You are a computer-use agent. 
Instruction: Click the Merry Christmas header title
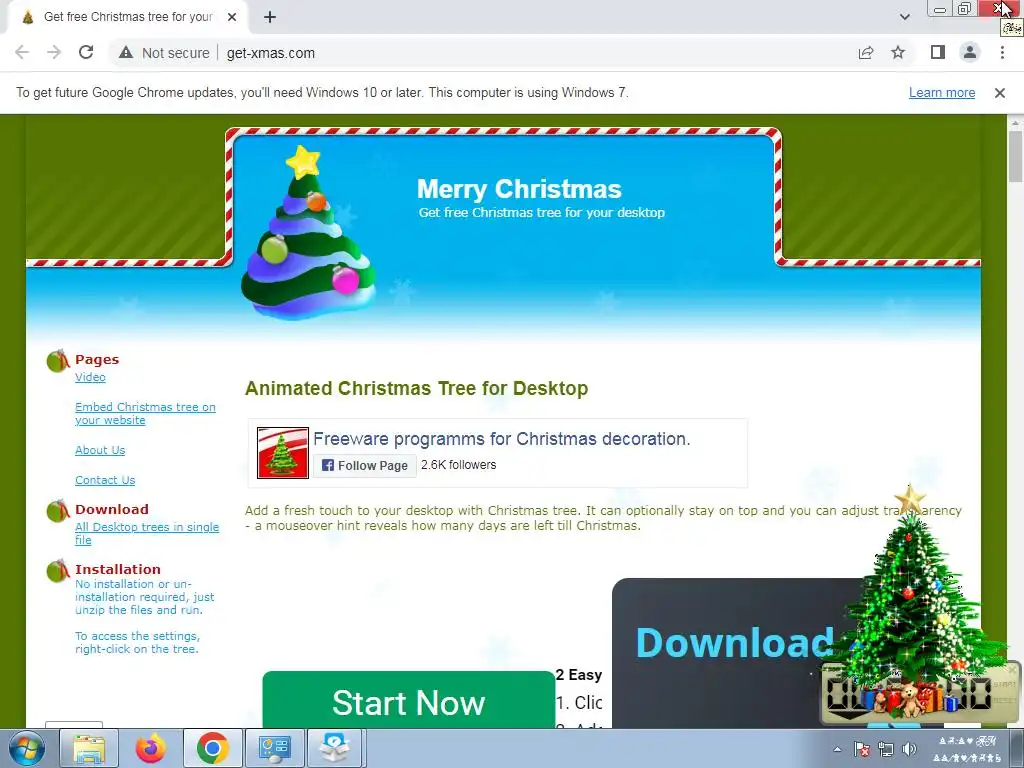tap(519, 189)
